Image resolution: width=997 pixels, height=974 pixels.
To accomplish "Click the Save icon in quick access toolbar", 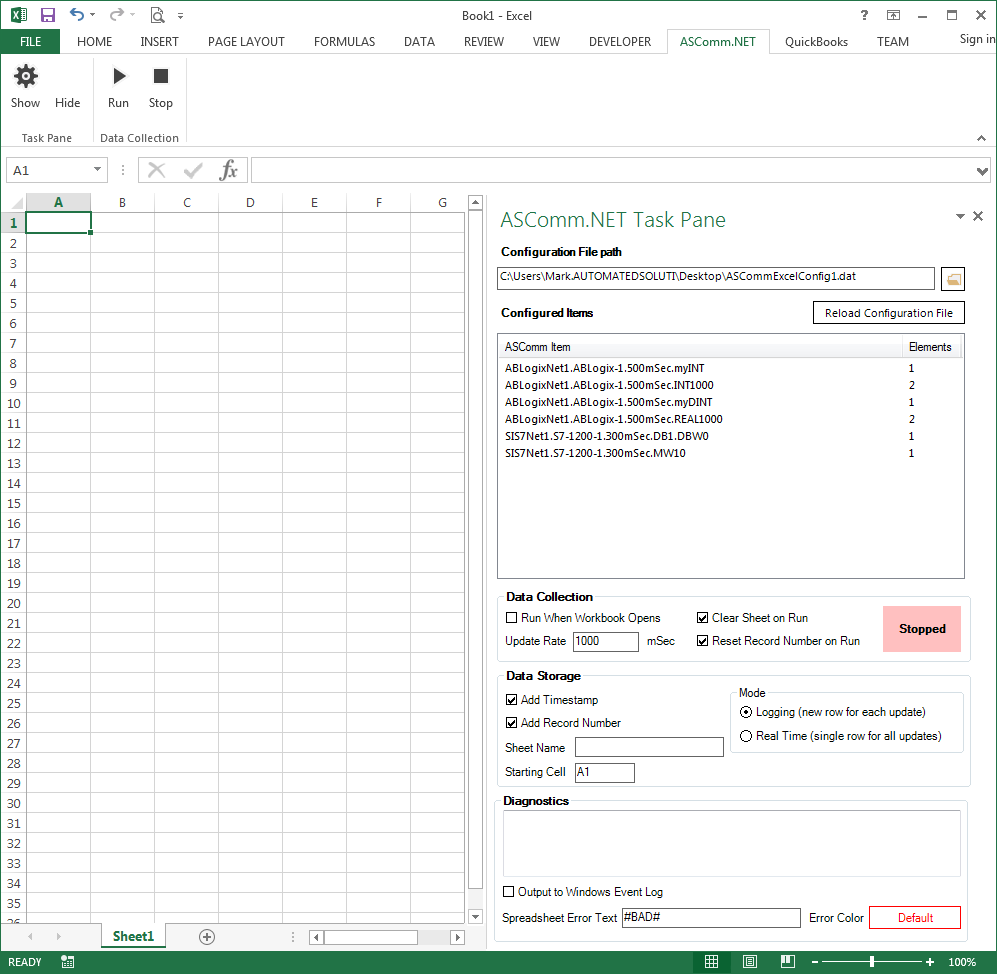I will click(x=47, y=15).
